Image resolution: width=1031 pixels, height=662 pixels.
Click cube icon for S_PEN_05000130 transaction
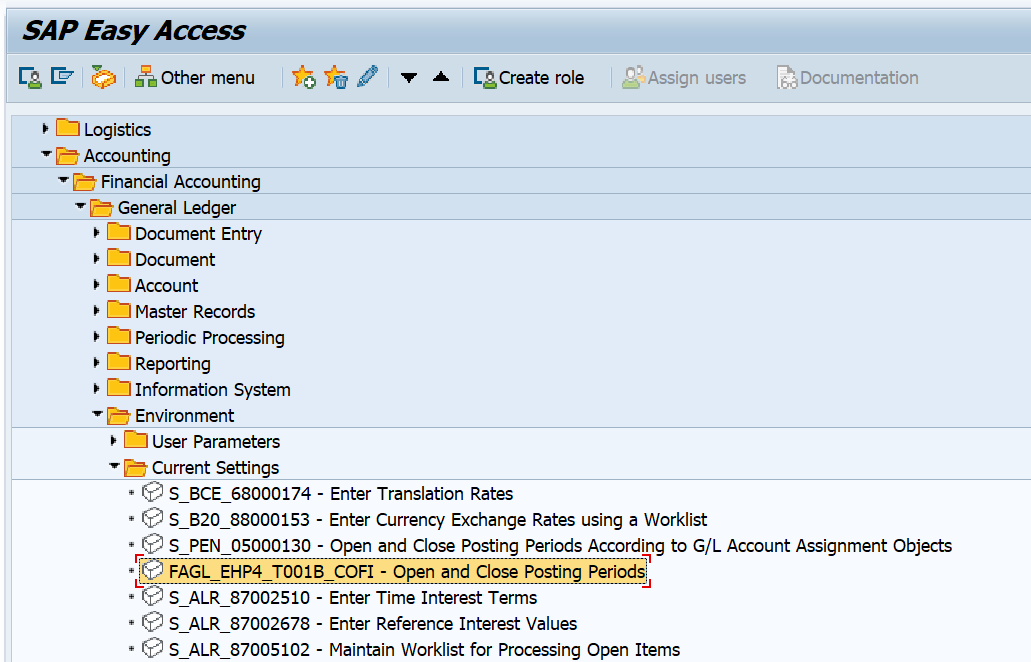[153, 544]
